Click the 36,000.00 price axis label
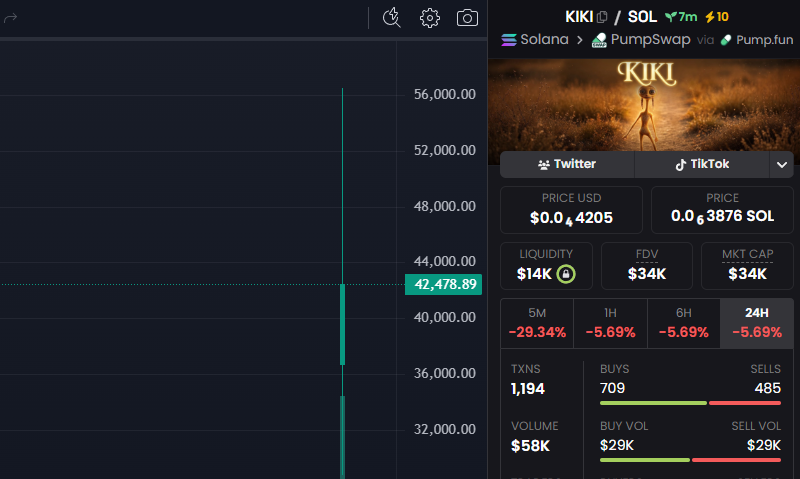The image size is (800, 479). pos(444,373)
